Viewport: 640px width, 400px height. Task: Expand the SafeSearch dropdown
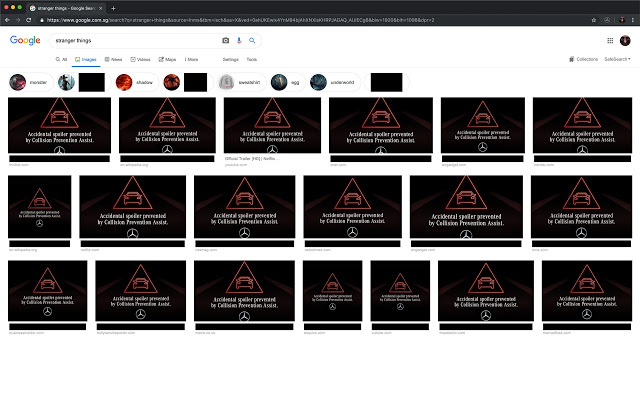click(x=619, y=59)
